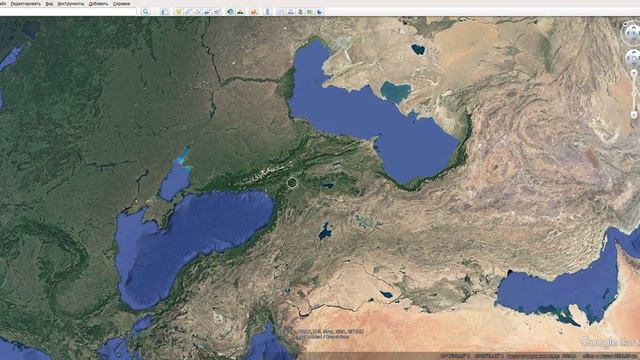Click the Print toolbar icon
This screenshot has width=640, height=360.
tap(291, 12)
